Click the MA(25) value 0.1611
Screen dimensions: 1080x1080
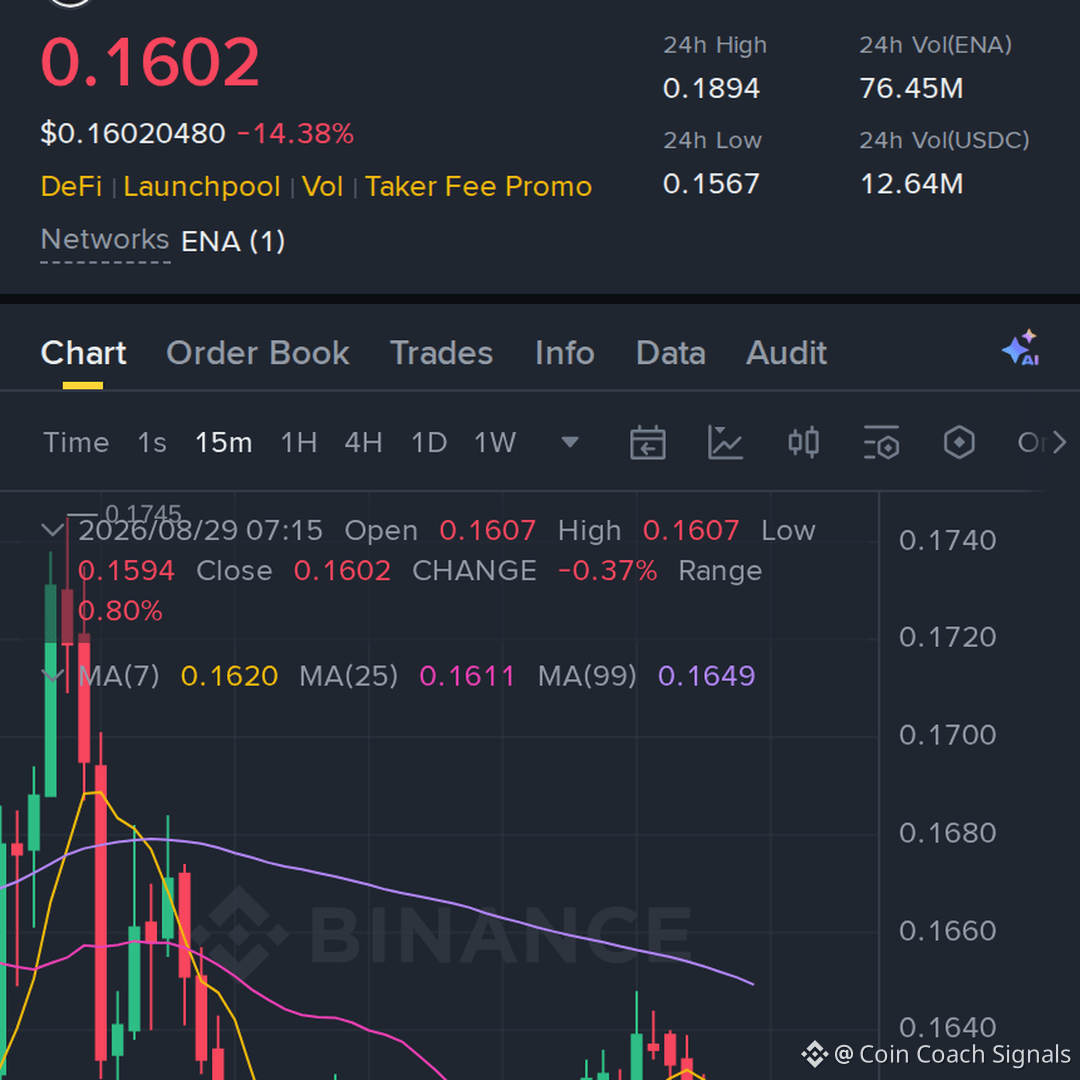coord(467,676)
